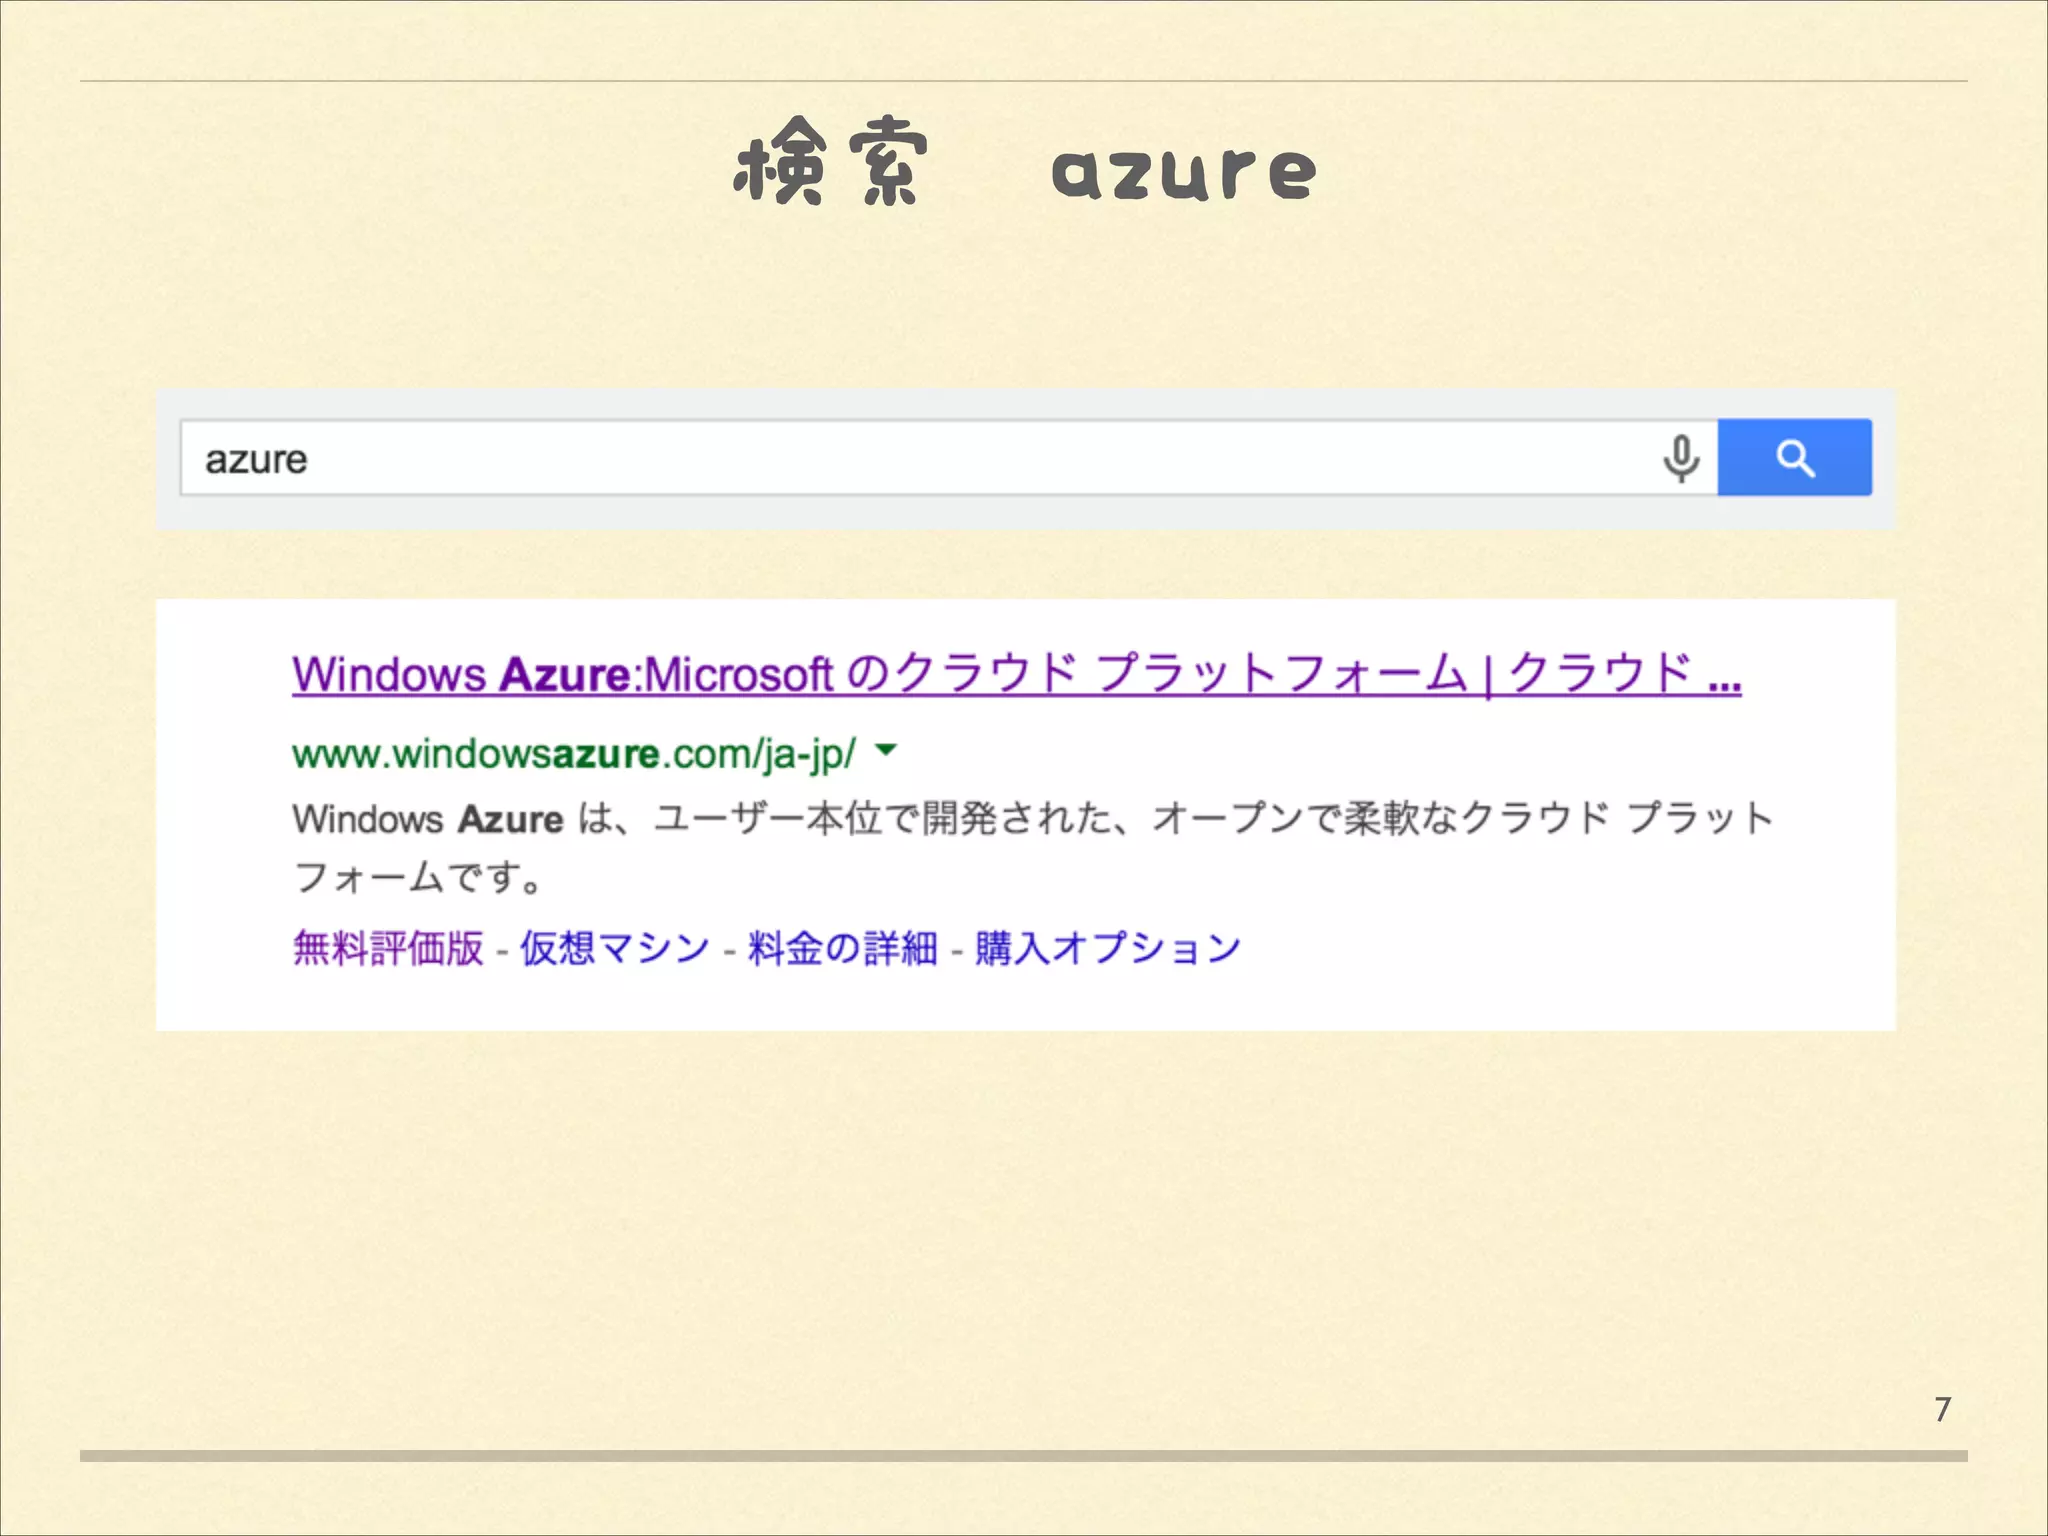Expand the green arrow next to windowsazure.com URL
The height and width of the screenshot is (1536, 2048).
tap(886, 749)
